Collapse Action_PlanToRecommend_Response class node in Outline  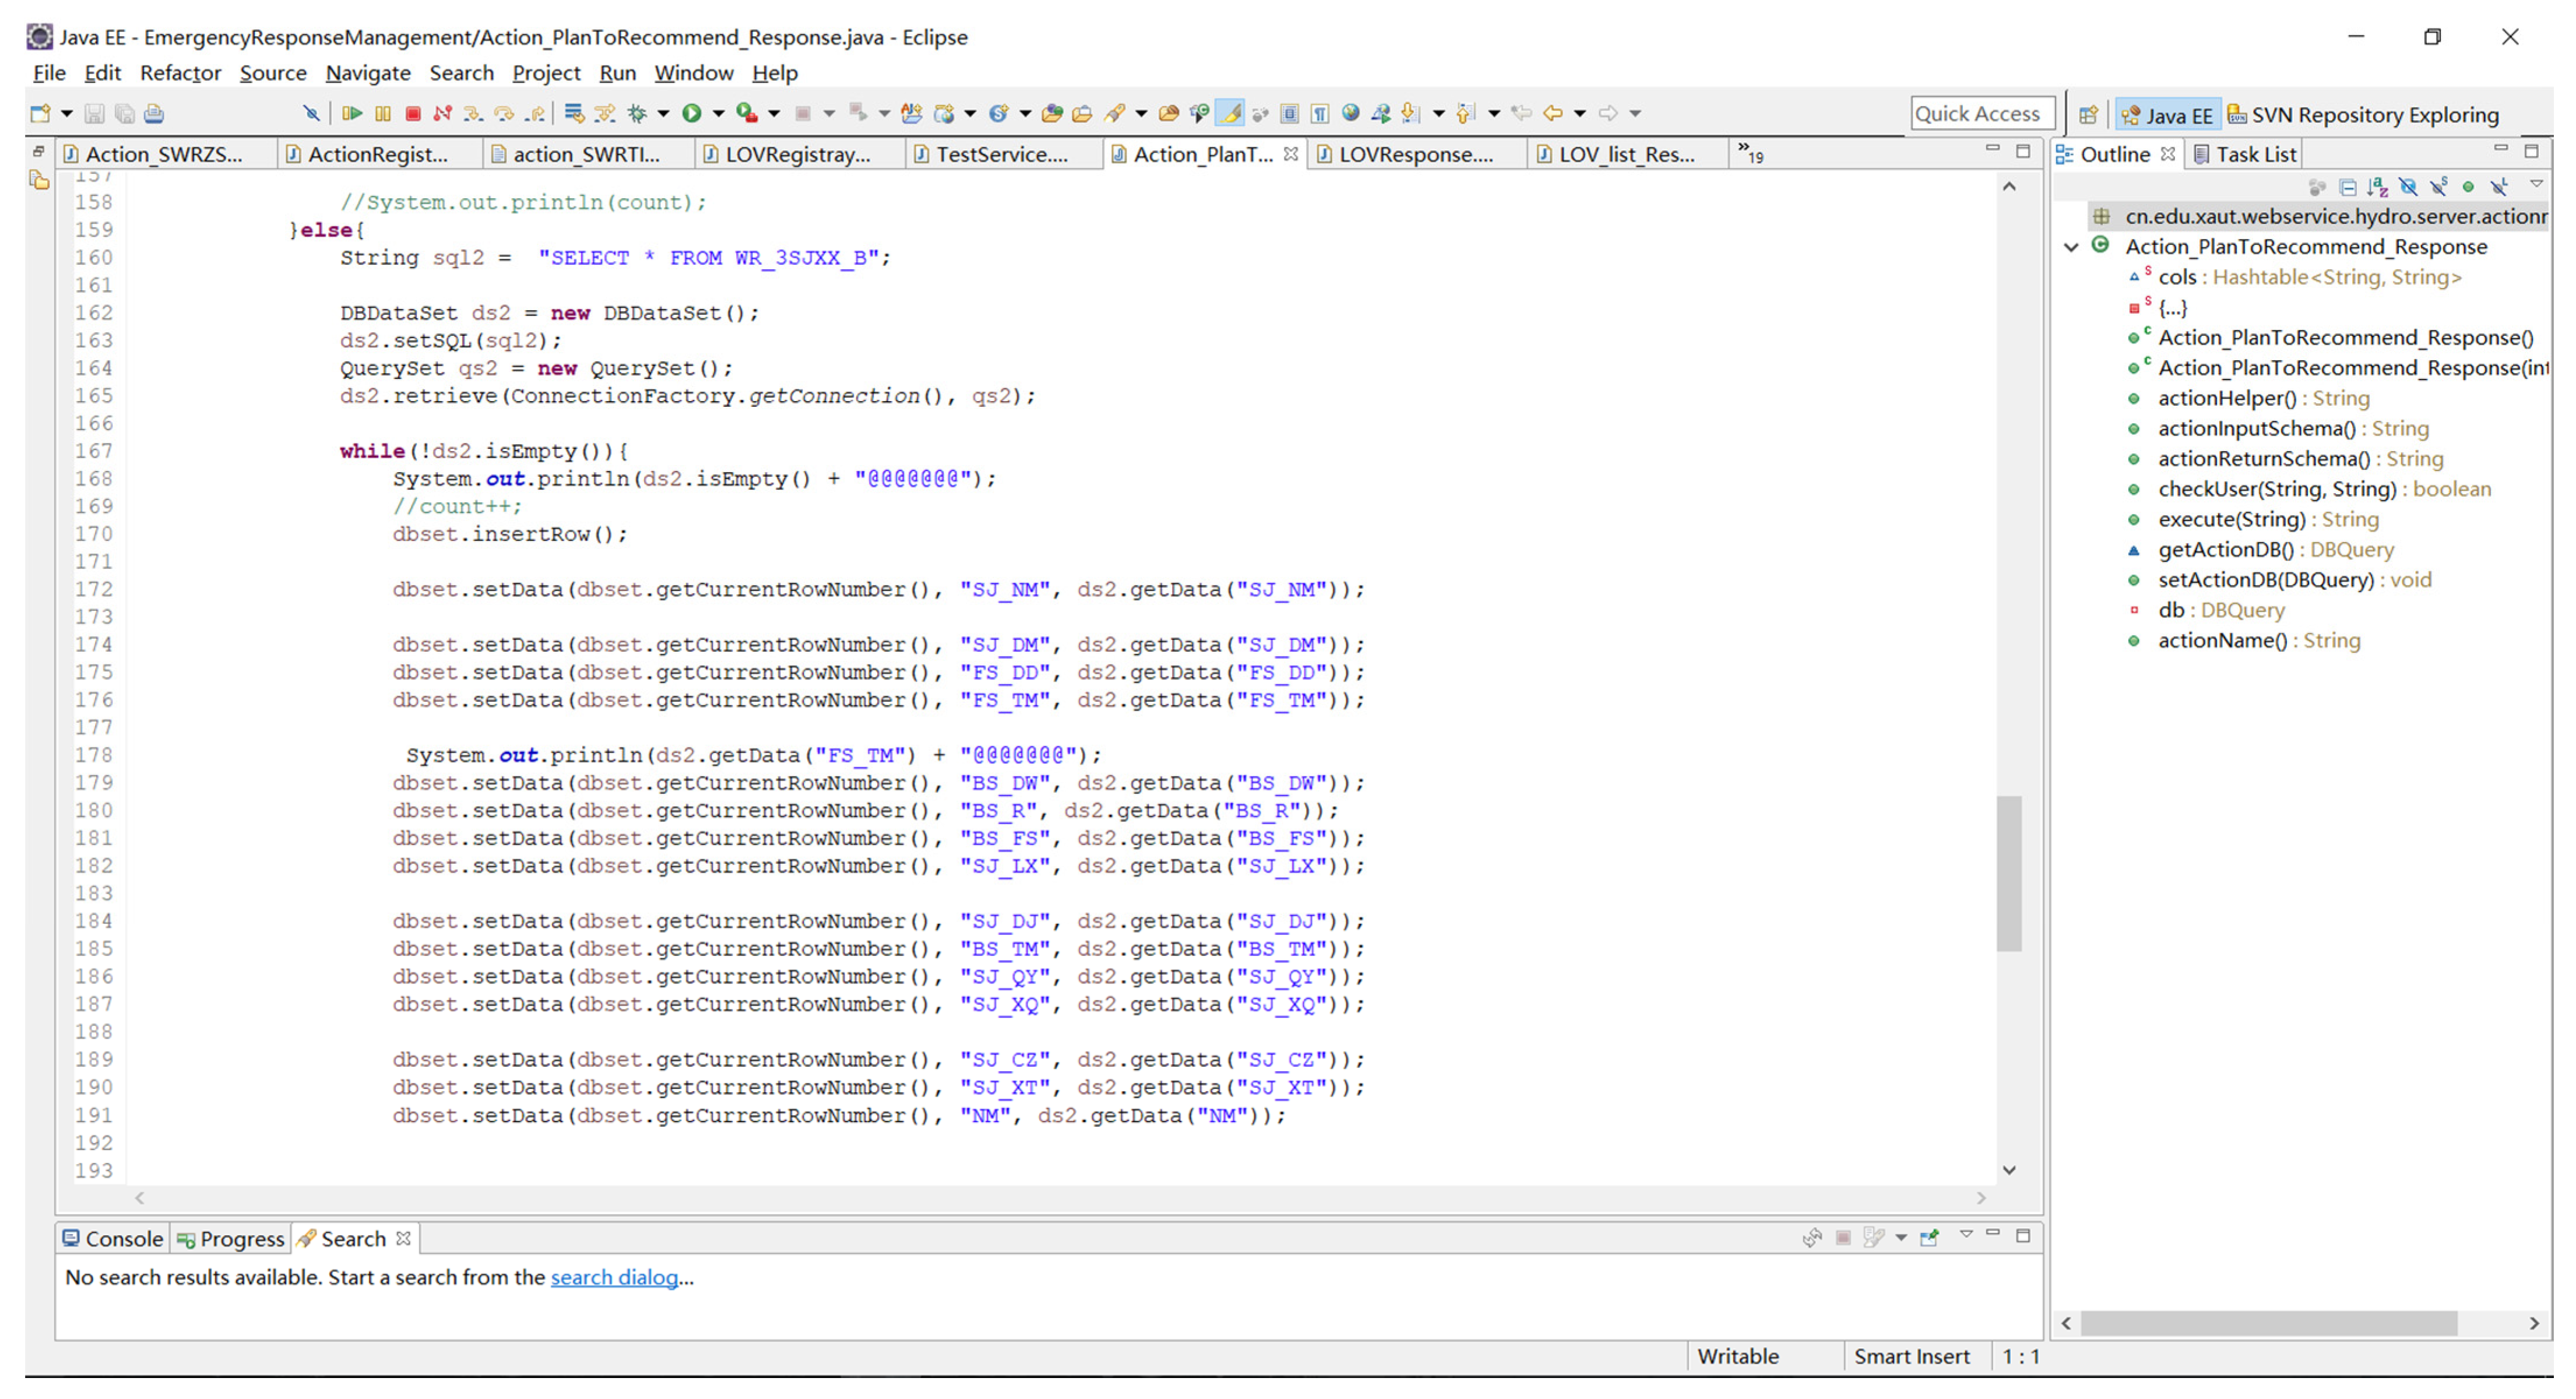[x=2071, y=247]
